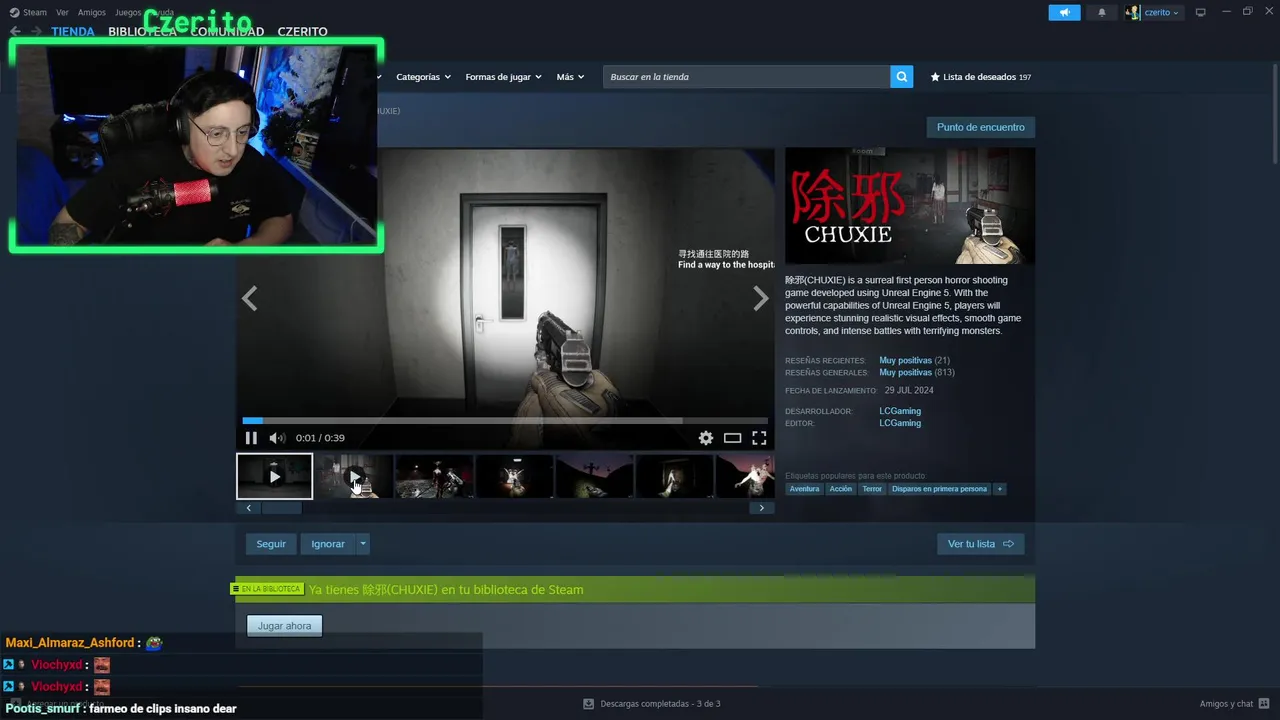
Task: Select the Disparos en primera persona tag
Action: 939,489
